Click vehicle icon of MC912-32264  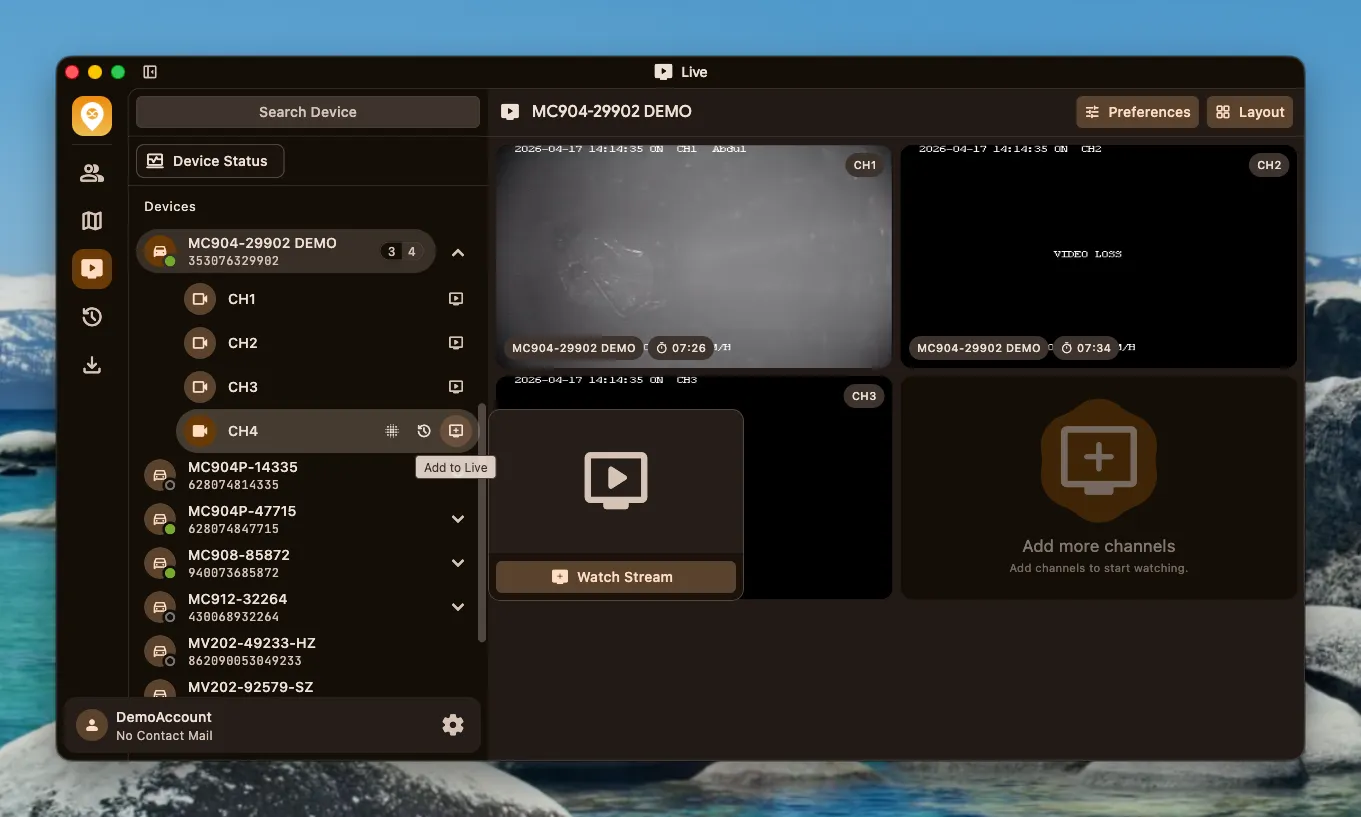click(x=160, y=607)
